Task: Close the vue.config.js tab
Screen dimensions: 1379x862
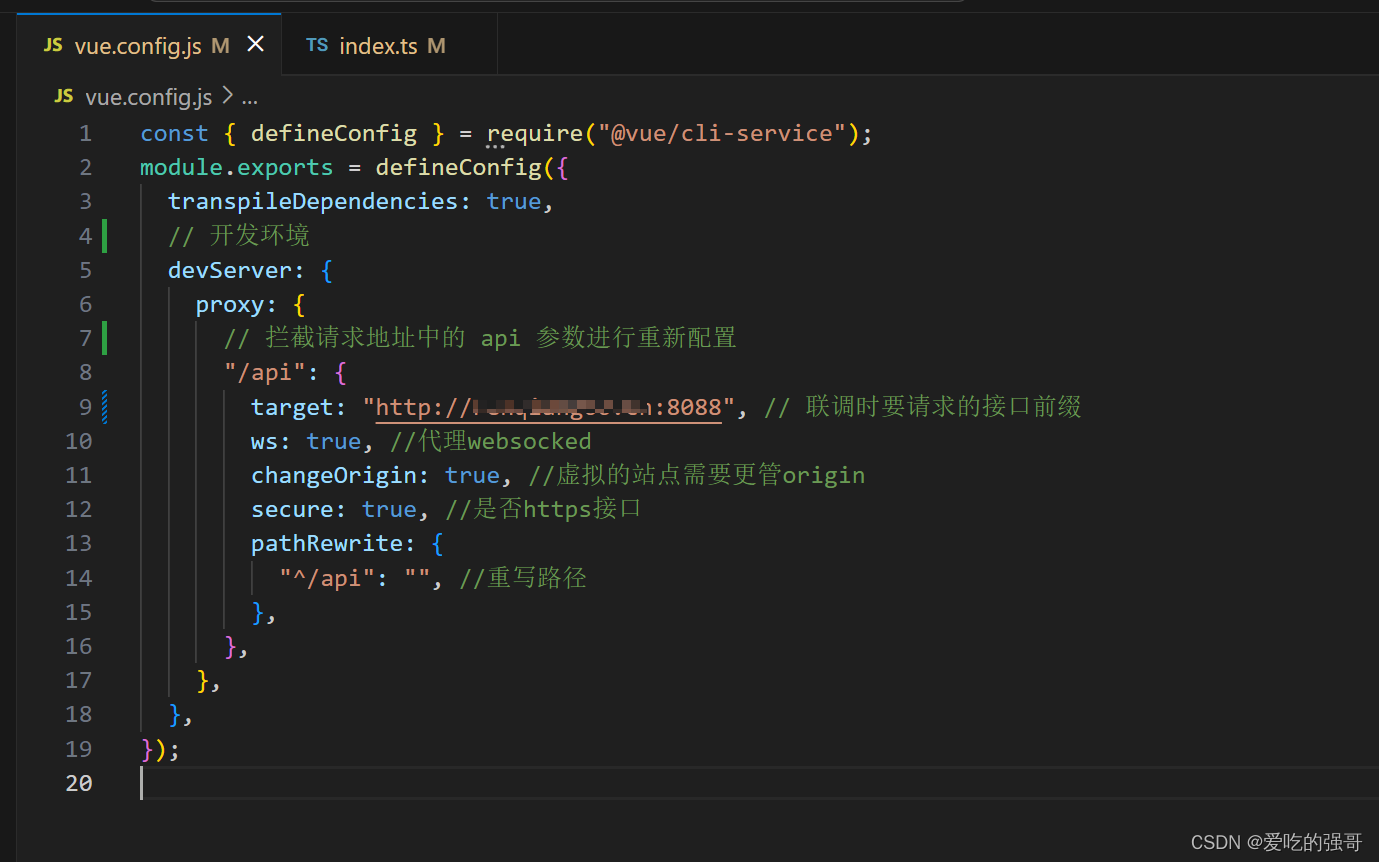Action: 256,44
